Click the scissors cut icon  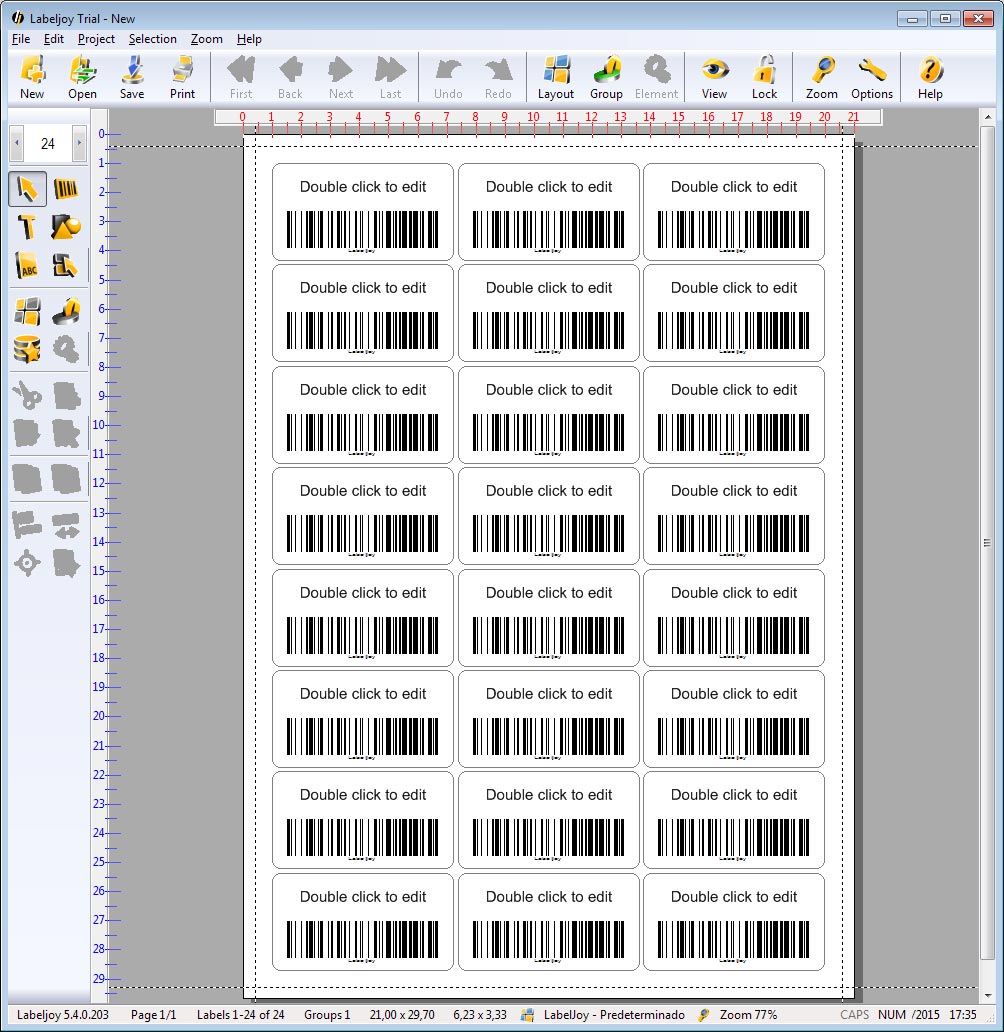coord(28,396)
